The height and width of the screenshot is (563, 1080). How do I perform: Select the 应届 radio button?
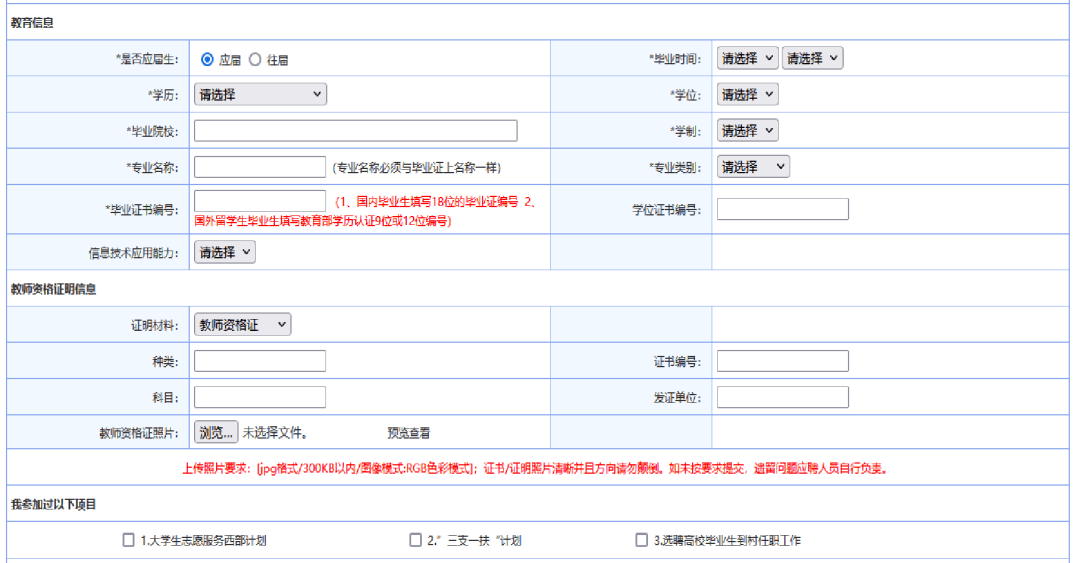click(x=207, y=60)
